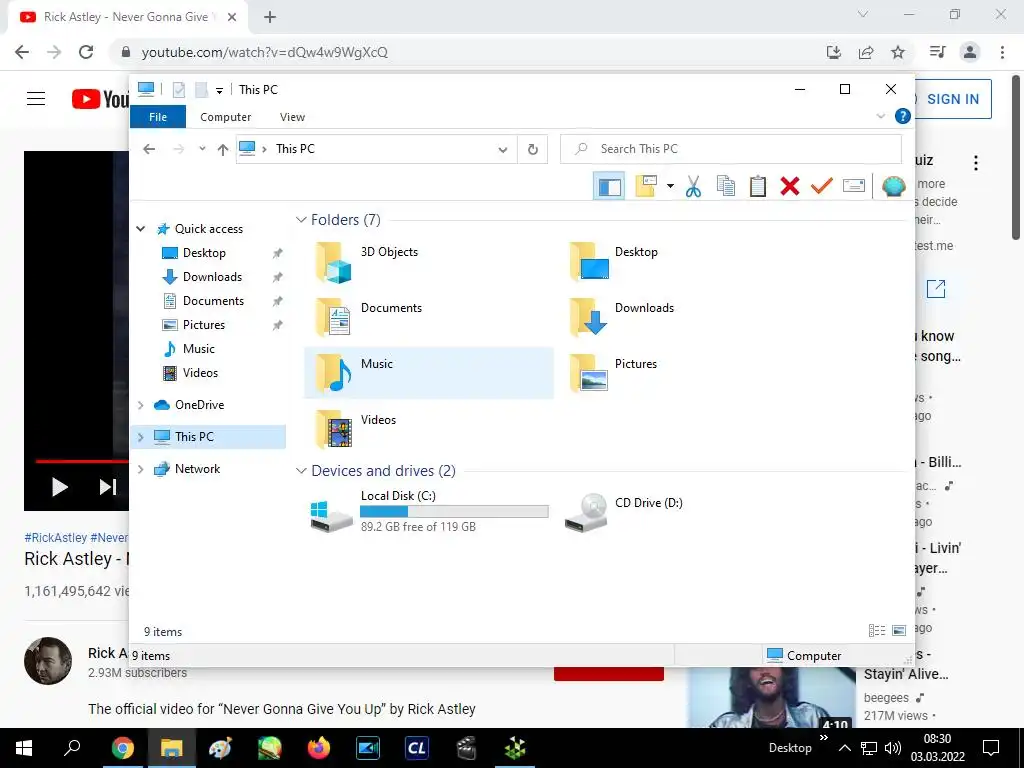Viewport: 1024px width, 768px height.
Task: Select Local Disk (C:) drive
Action: pos(429,513)
